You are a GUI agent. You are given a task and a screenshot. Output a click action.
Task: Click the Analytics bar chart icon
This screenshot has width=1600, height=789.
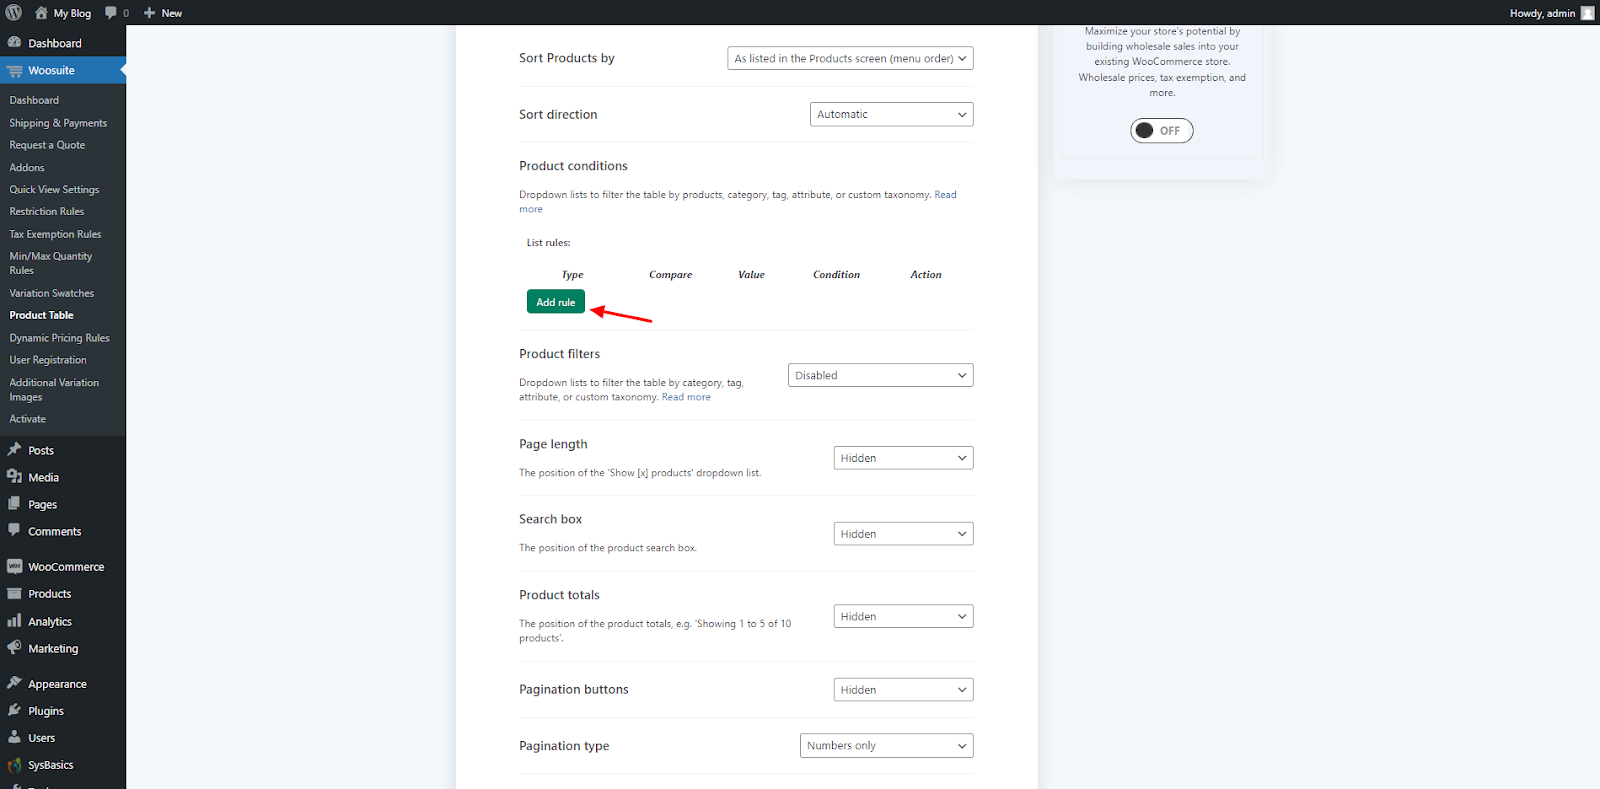pos(14,621)
